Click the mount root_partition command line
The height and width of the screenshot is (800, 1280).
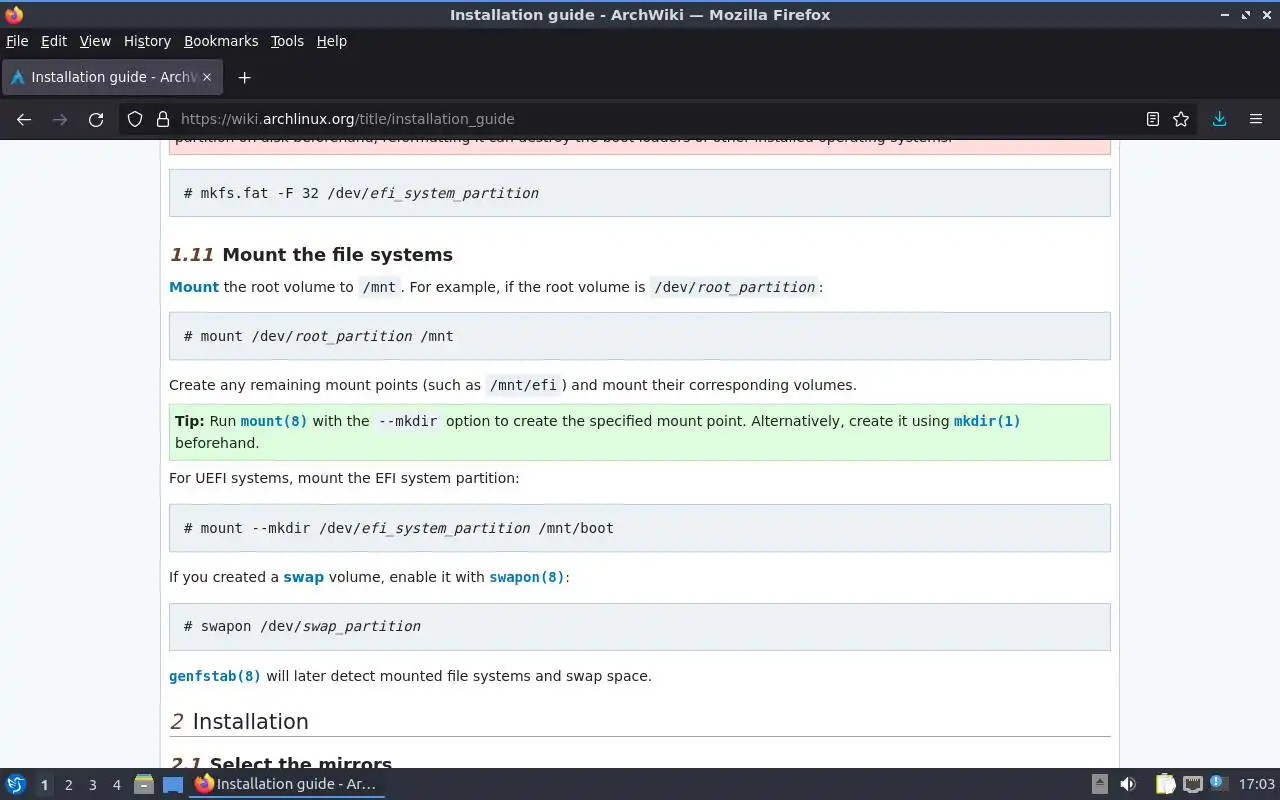[640, 336]
